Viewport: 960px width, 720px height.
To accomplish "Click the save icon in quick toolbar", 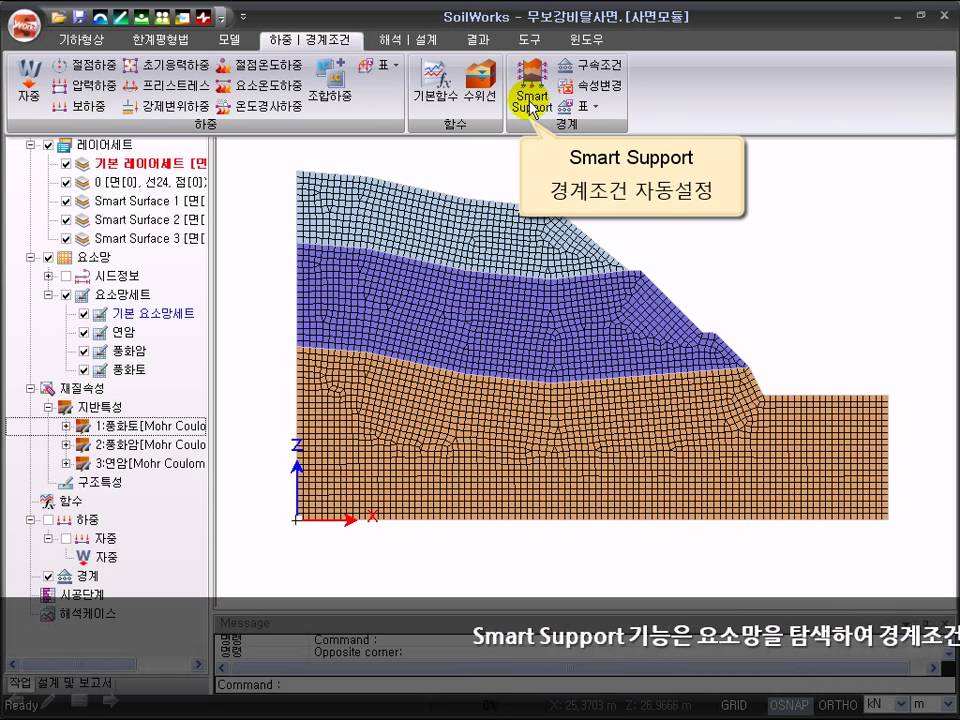I will pyautogui.click(x=79, y=17).
